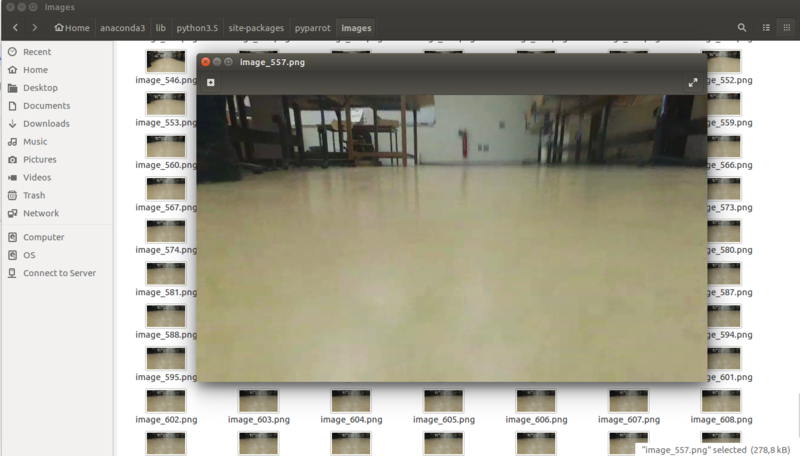This screenshot has width=800, height=456.
Task: Switch to list view layout
Action: (x=766, y=28)
